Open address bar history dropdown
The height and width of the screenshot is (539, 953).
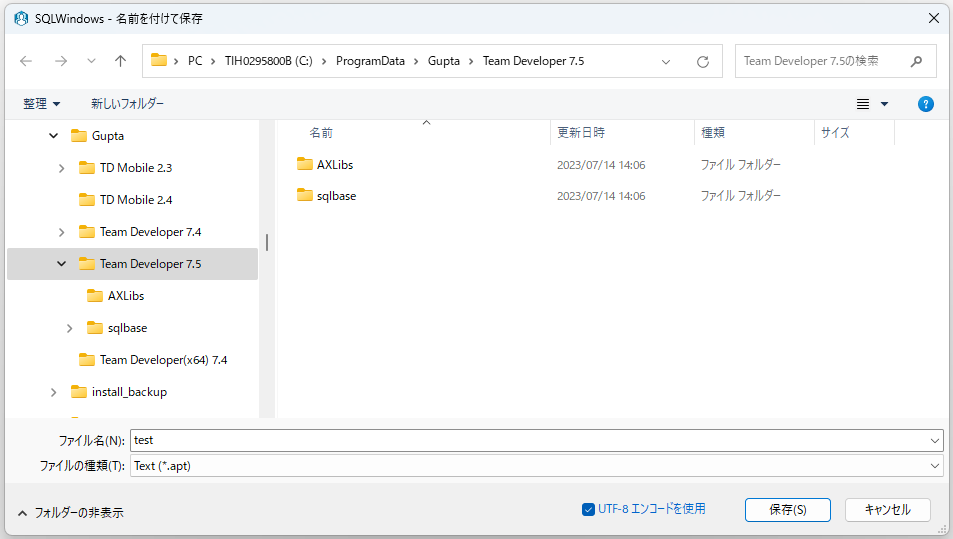[x=666, y=61]
